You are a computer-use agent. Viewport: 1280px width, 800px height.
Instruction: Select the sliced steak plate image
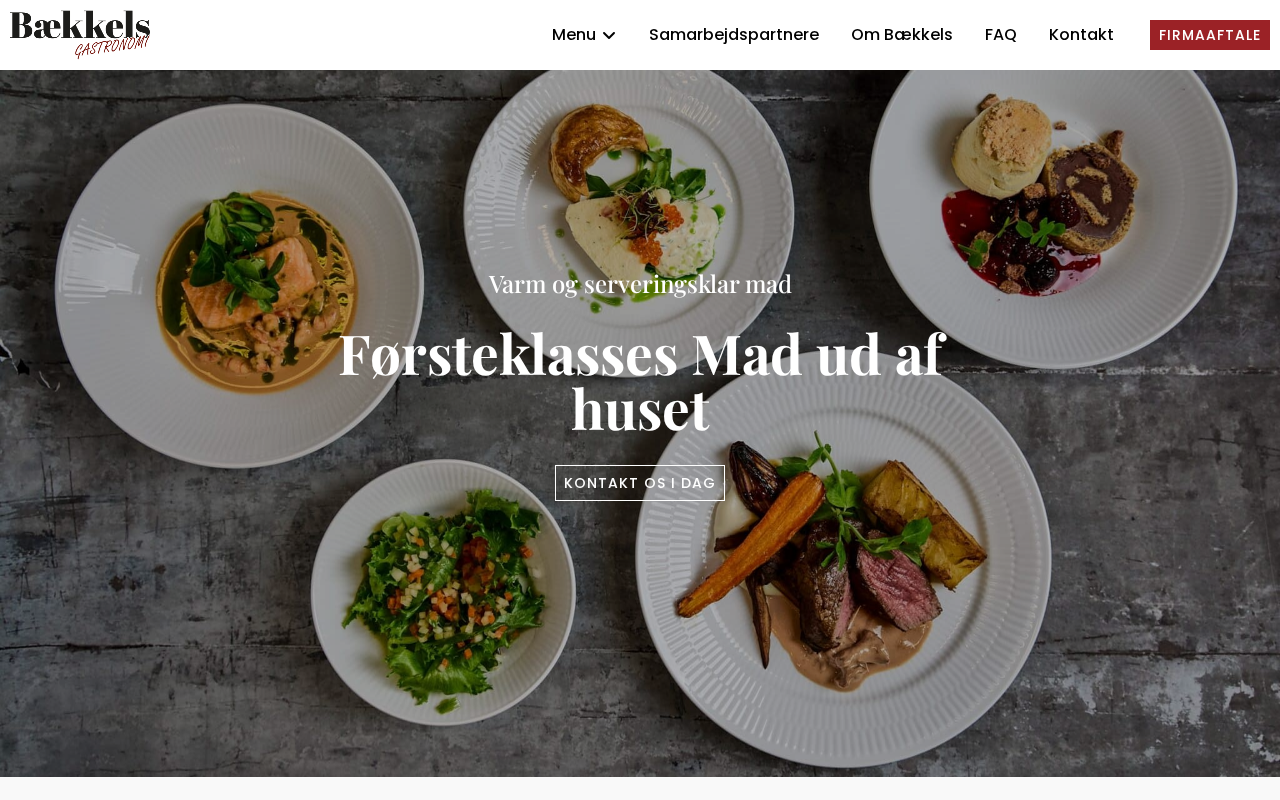click(x=843, y=559)
